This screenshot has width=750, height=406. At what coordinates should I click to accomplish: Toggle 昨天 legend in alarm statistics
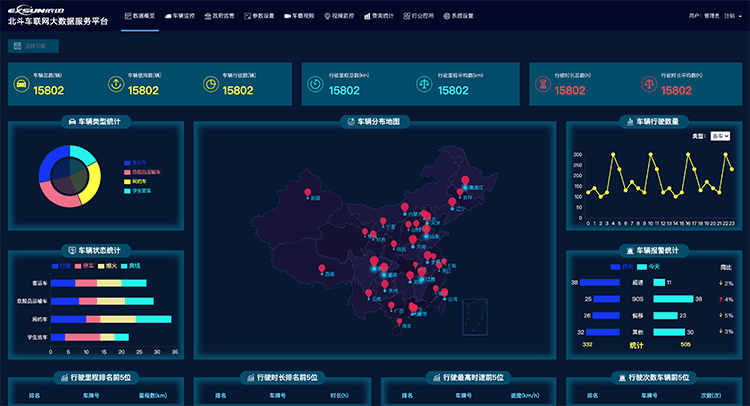(622, 267)
